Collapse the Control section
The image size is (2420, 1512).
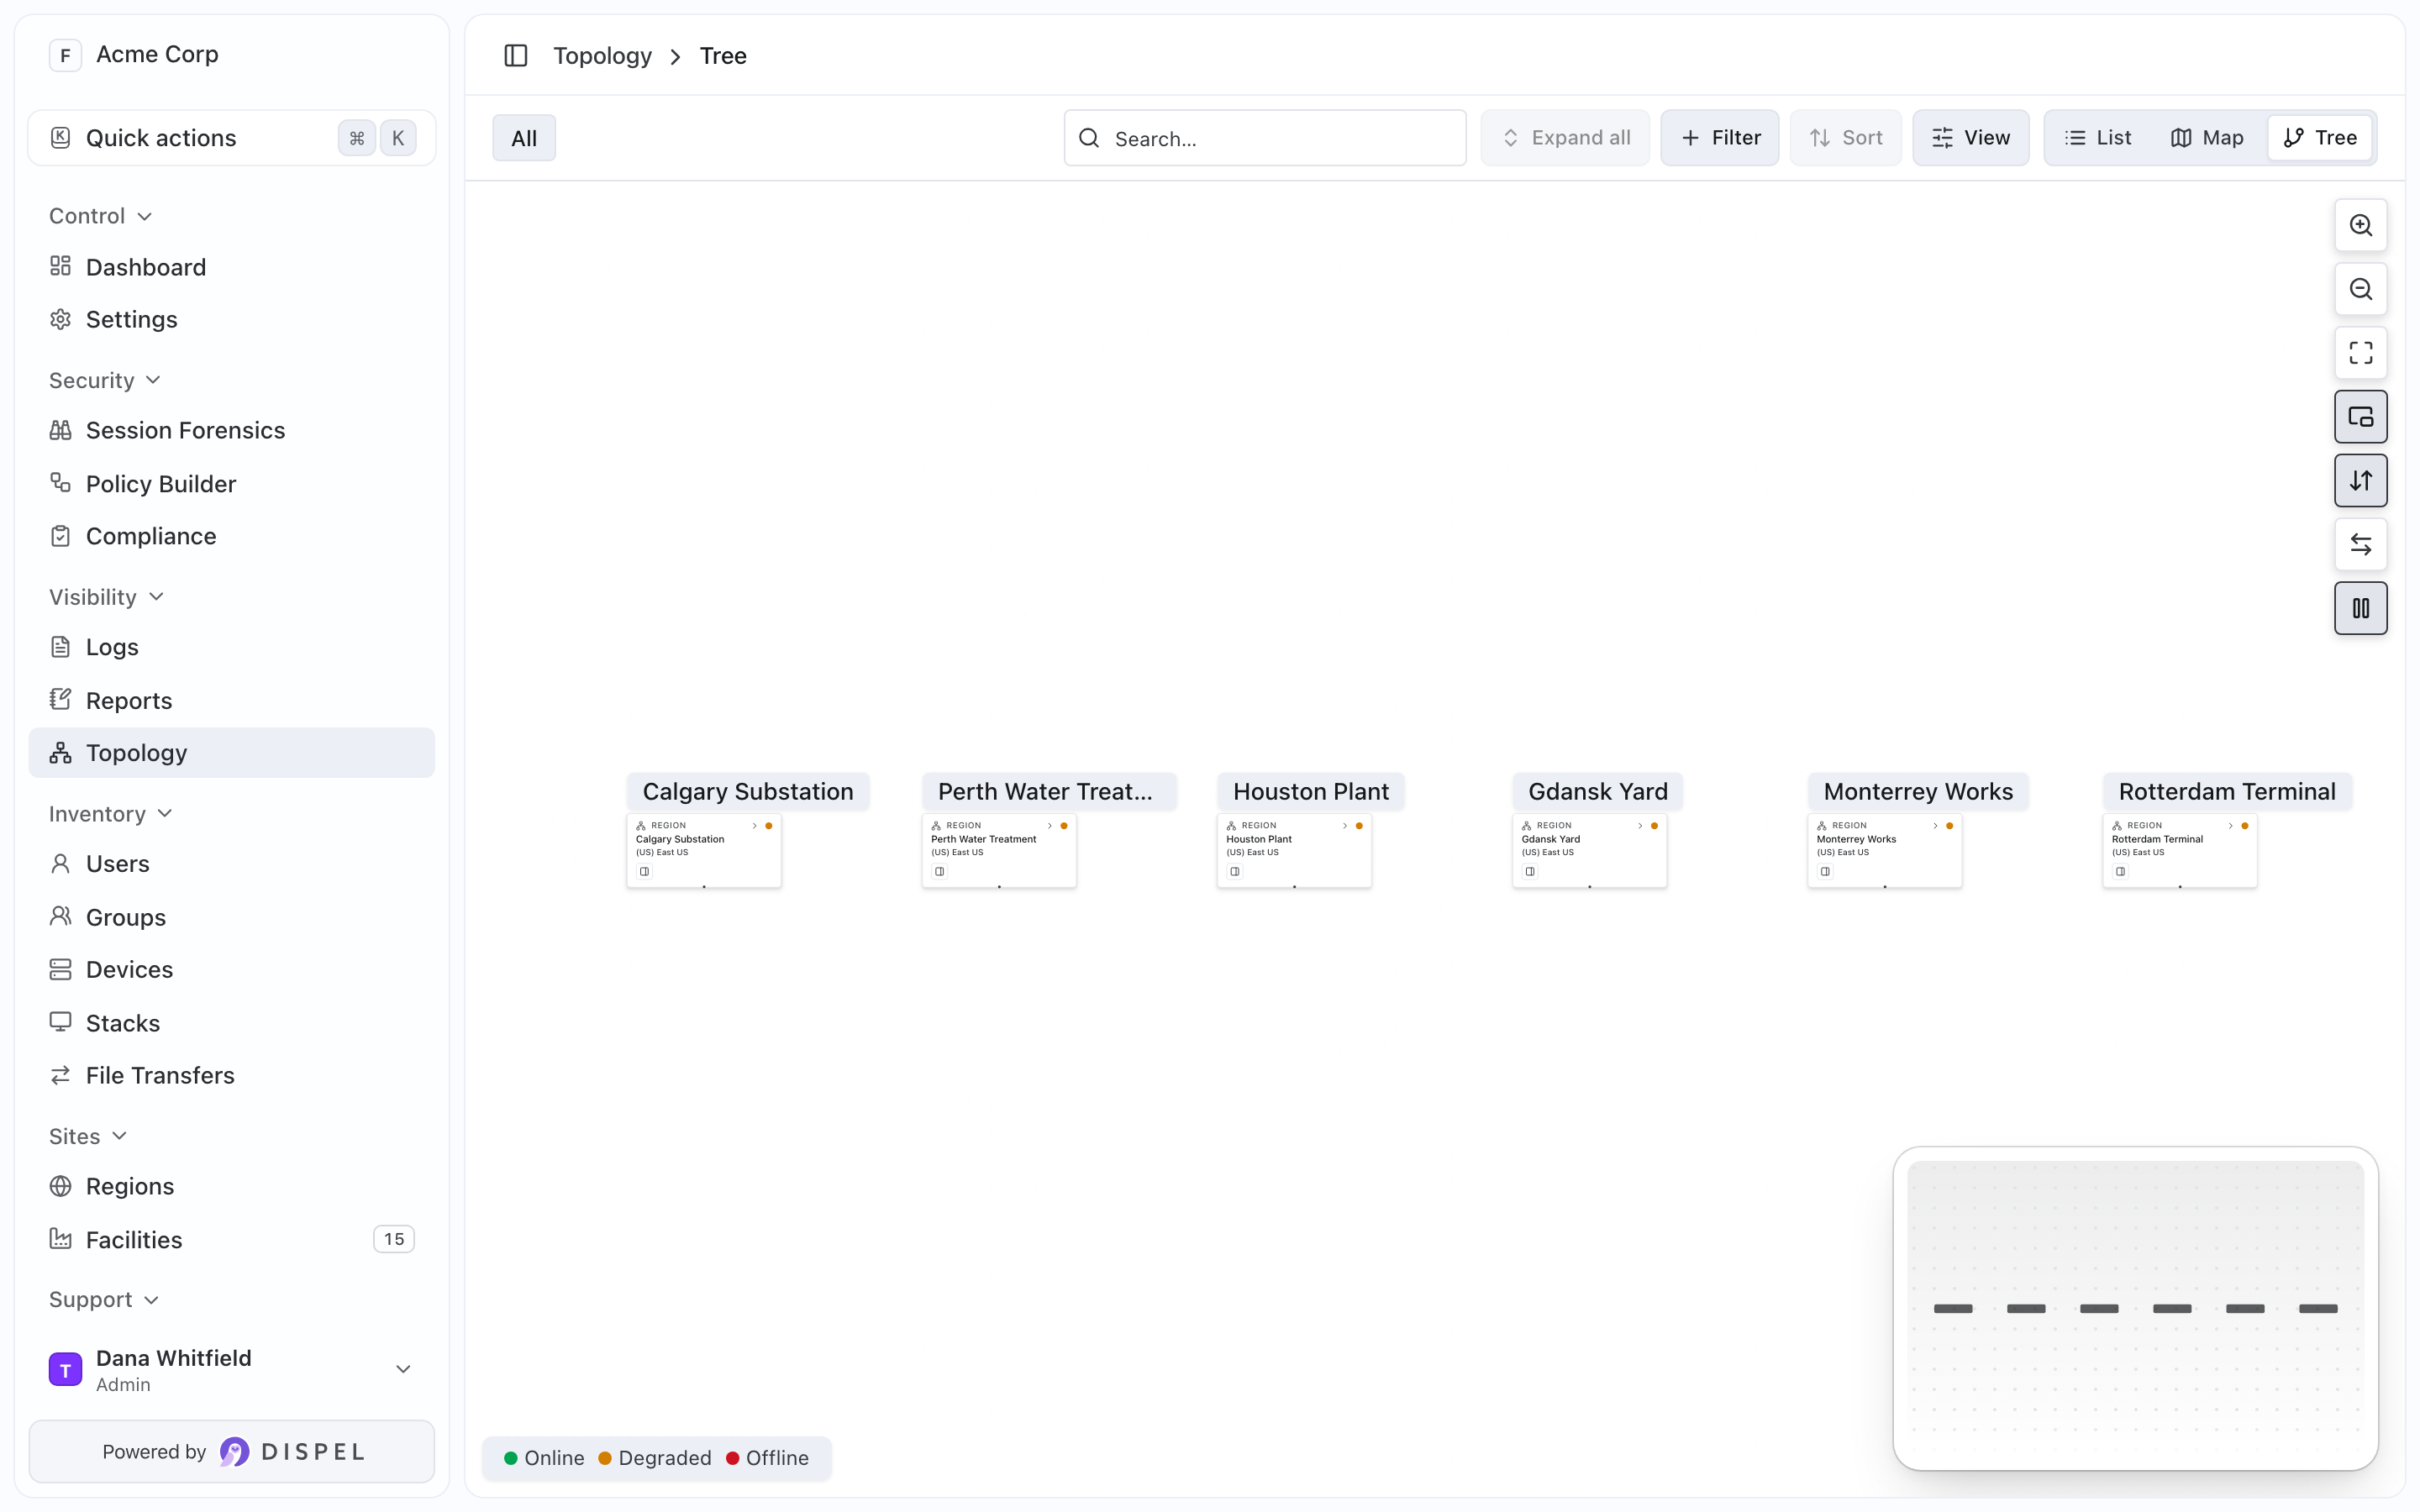[100, 216]
